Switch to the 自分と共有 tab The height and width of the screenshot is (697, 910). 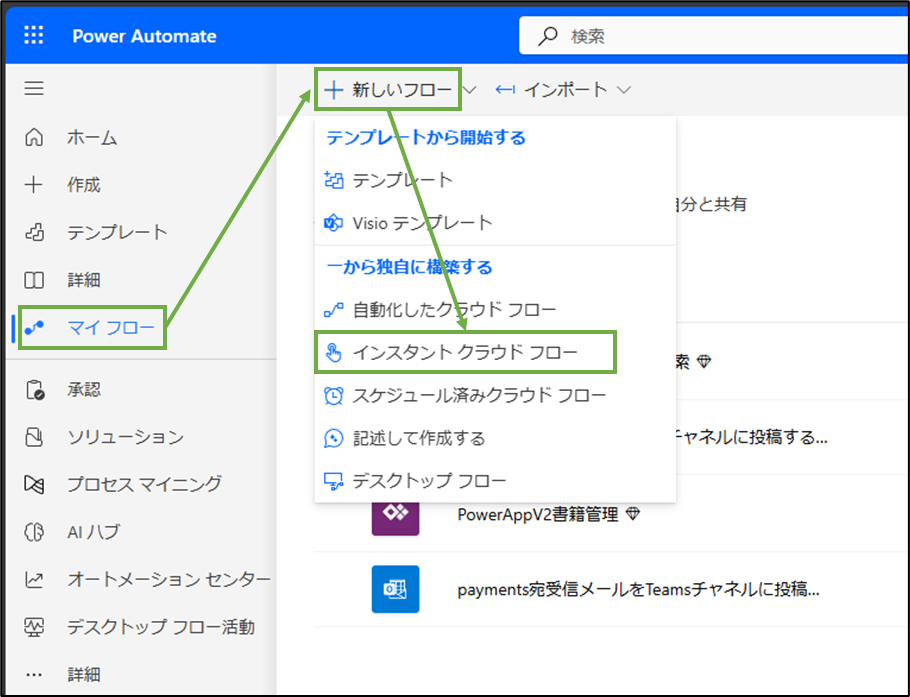tap(712, 204)
